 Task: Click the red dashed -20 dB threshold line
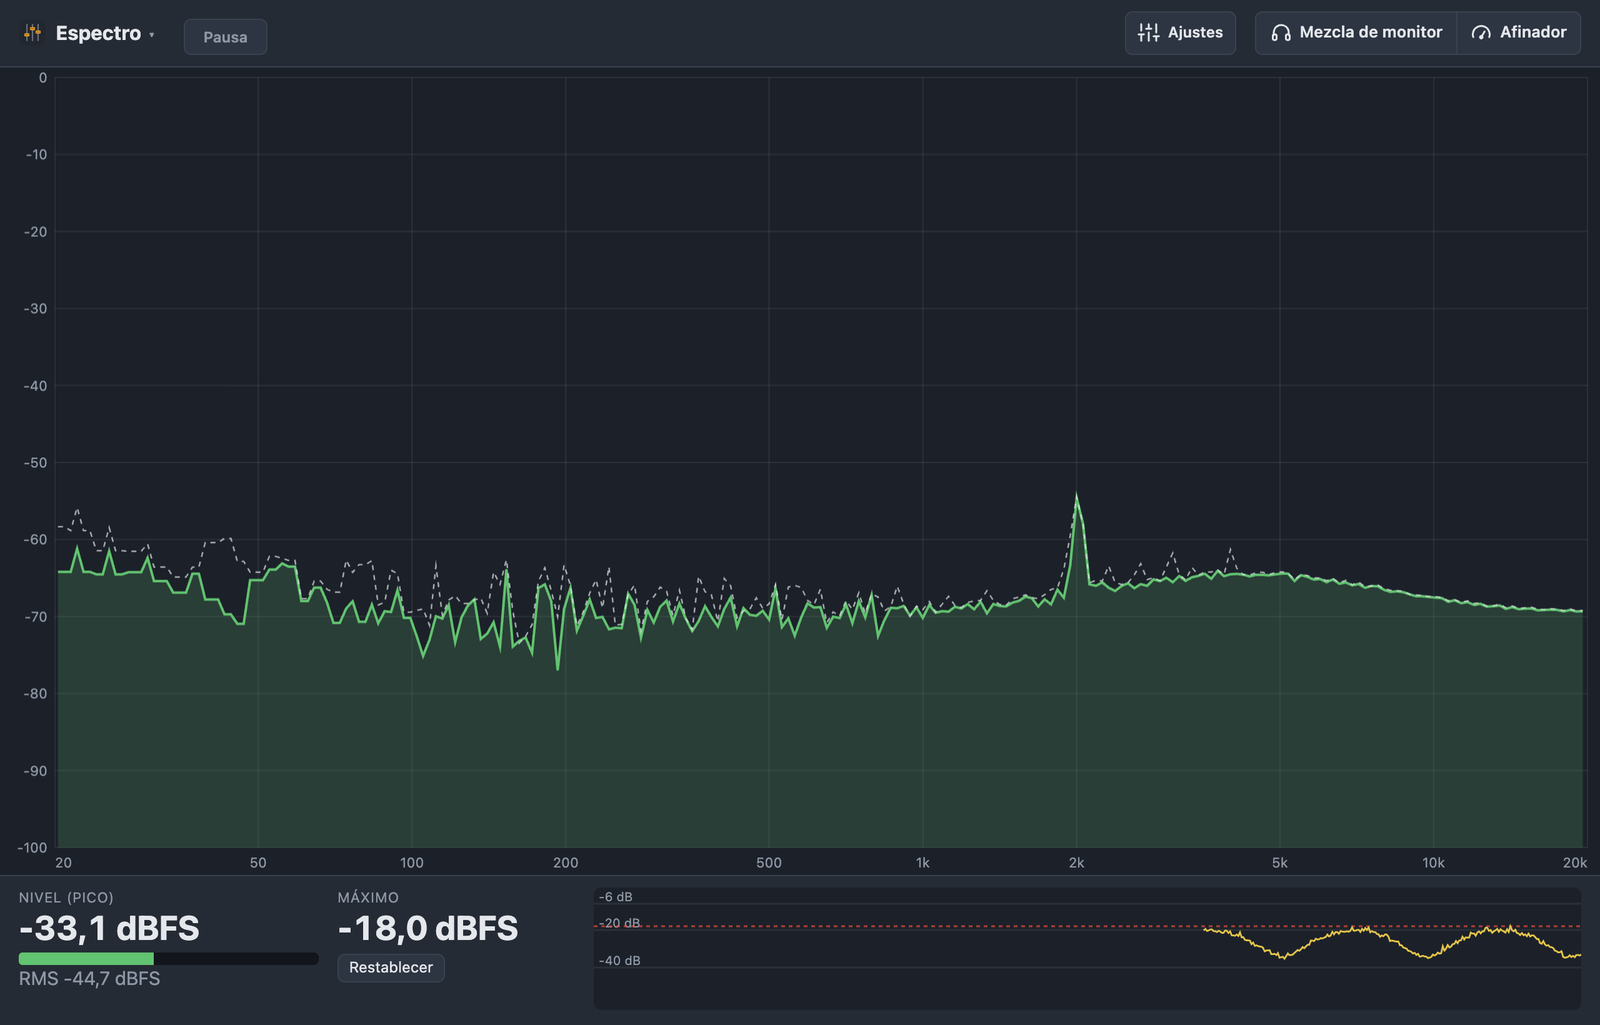point(1087,927)
